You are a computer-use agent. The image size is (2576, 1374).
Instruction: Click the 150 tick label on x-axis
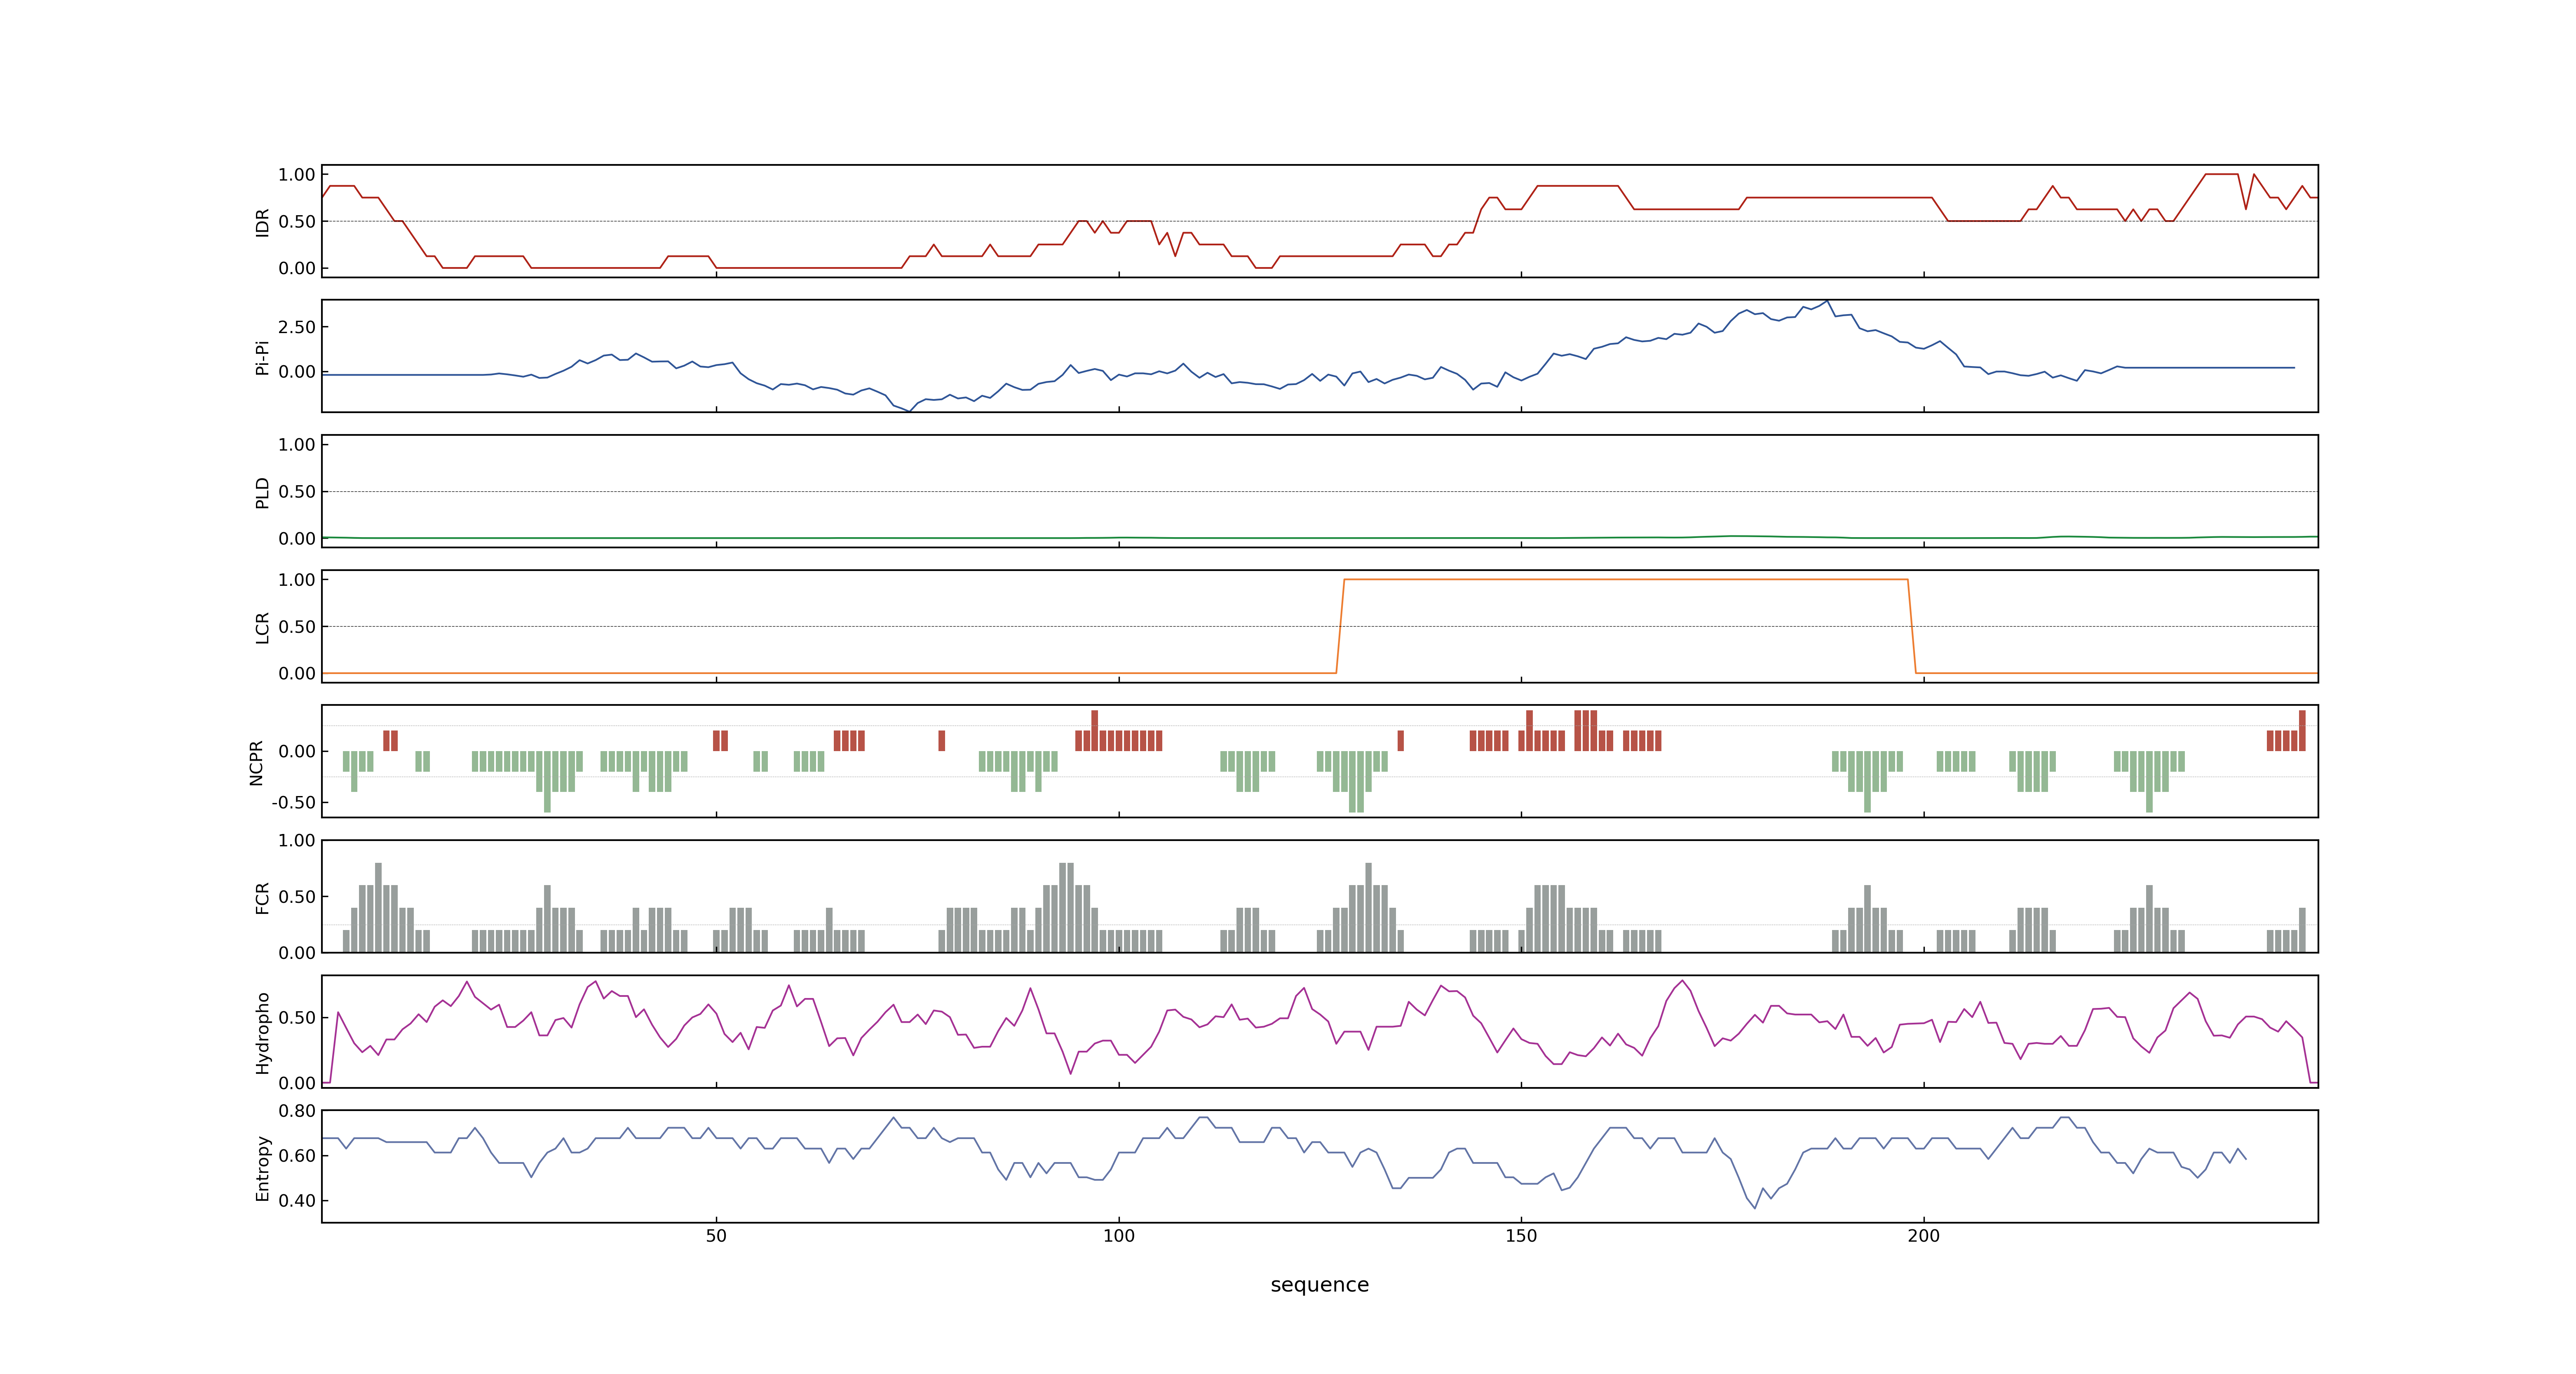tap(1521, 1235)
